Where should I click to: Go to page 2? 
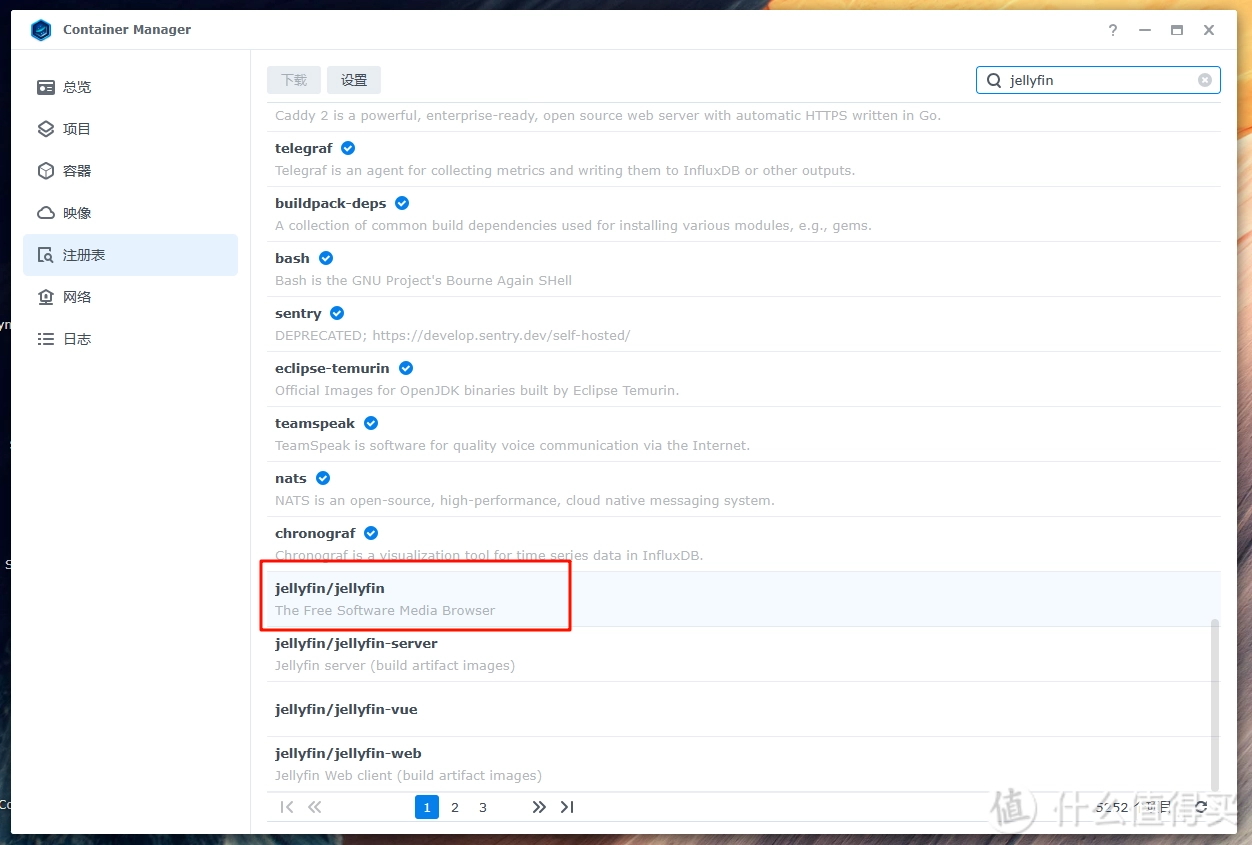tap(455, 807)
